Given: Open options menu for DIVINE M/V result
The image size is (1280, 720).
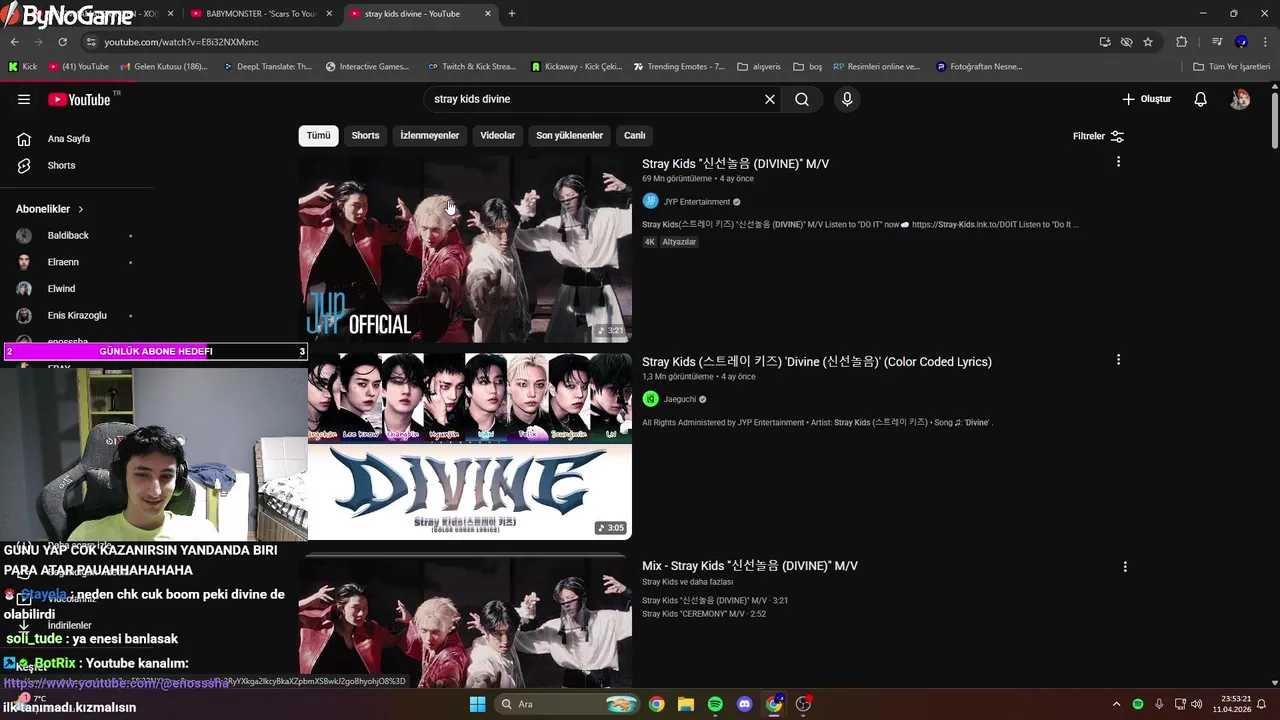Looking at the screenshot, I should (1118, 162).
